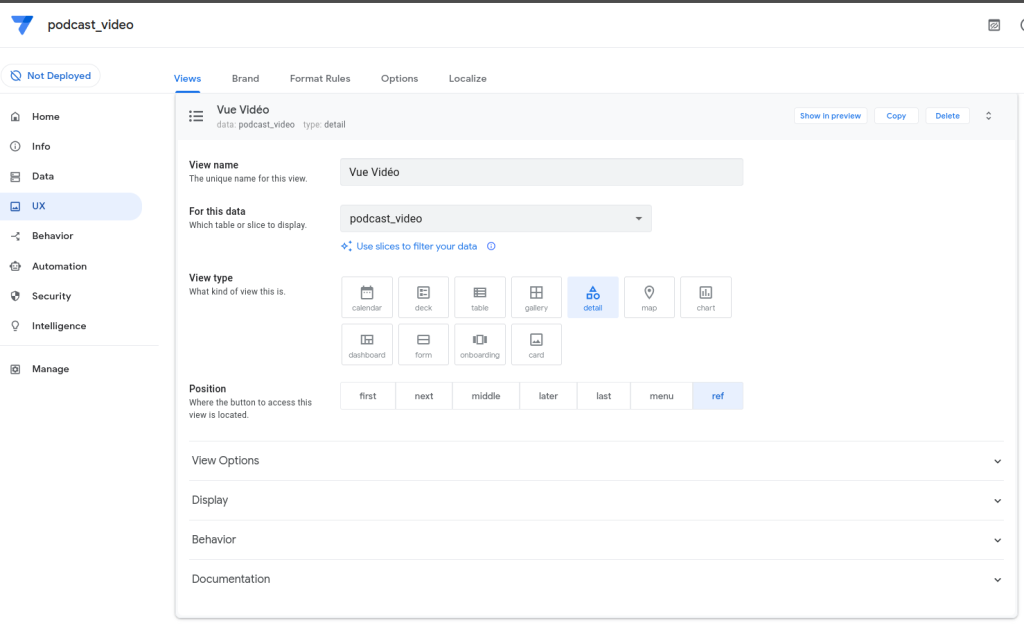Set position to ref

coord(718,396)
